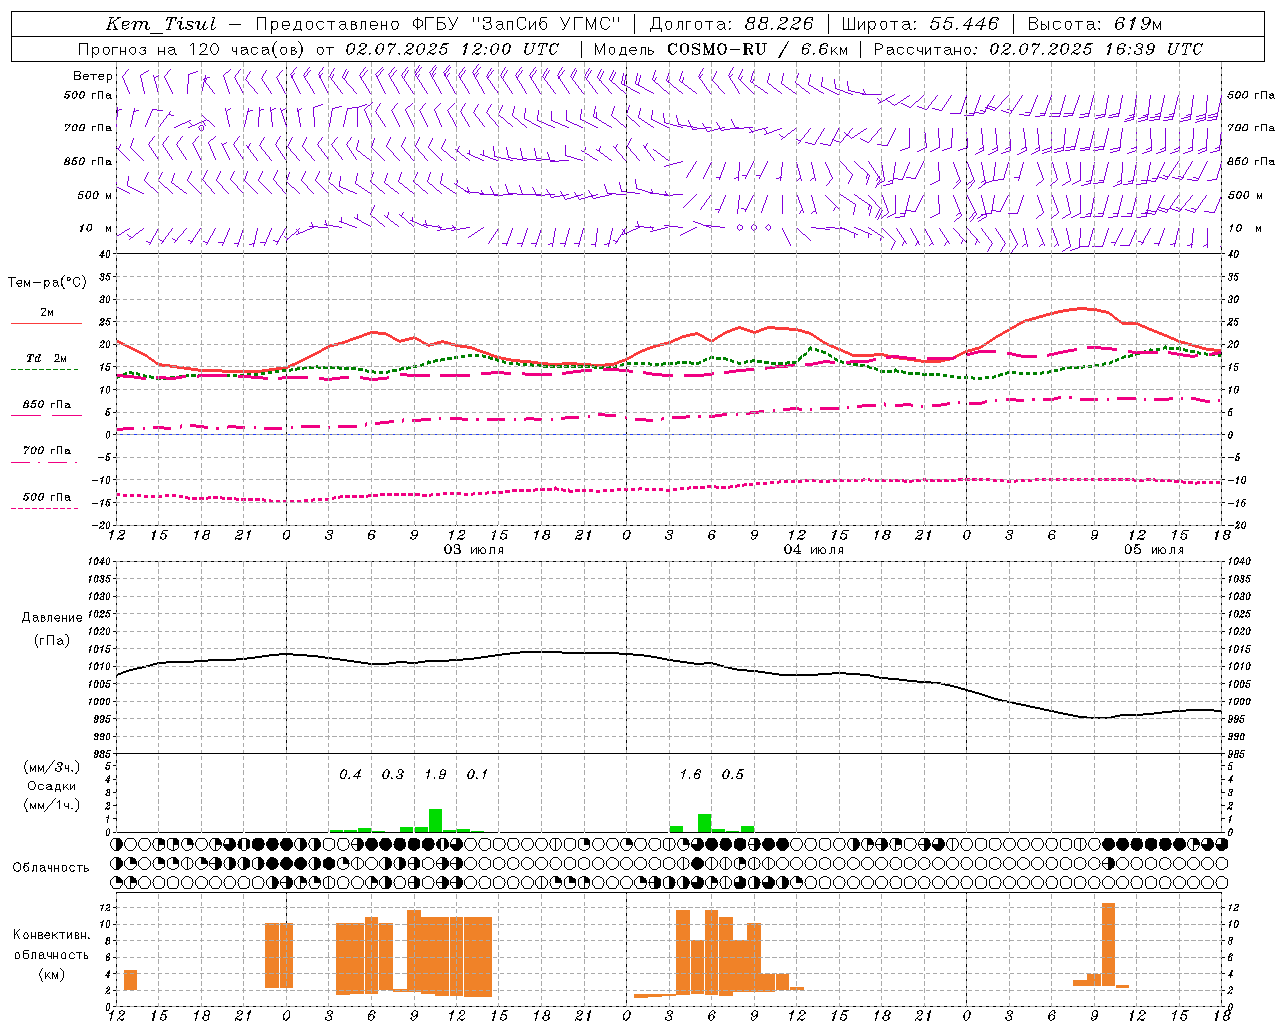This screenshot has width=1280, height=1024.
Task: Select the 'Прогноз на 120 часа(ов)' forecast text
Action: pos(192,49)
